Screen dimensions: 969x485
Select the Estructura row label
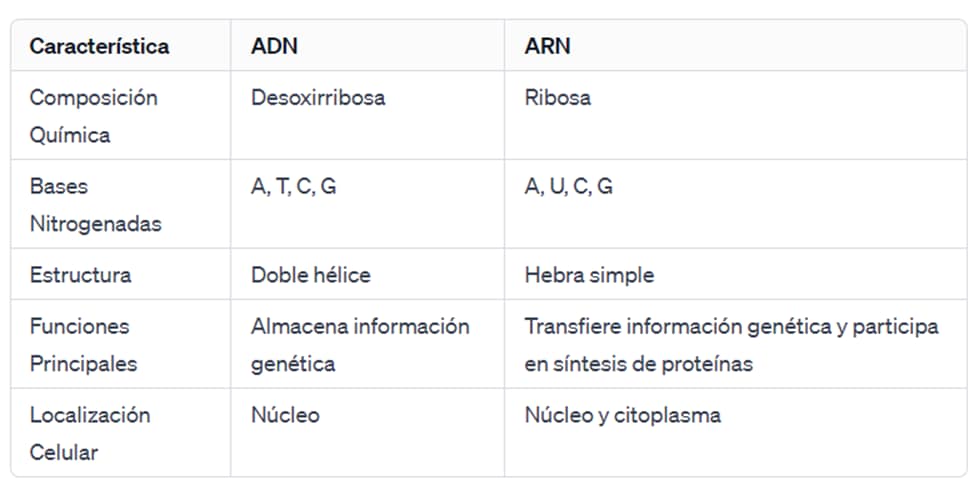click(x=80, y=275)
